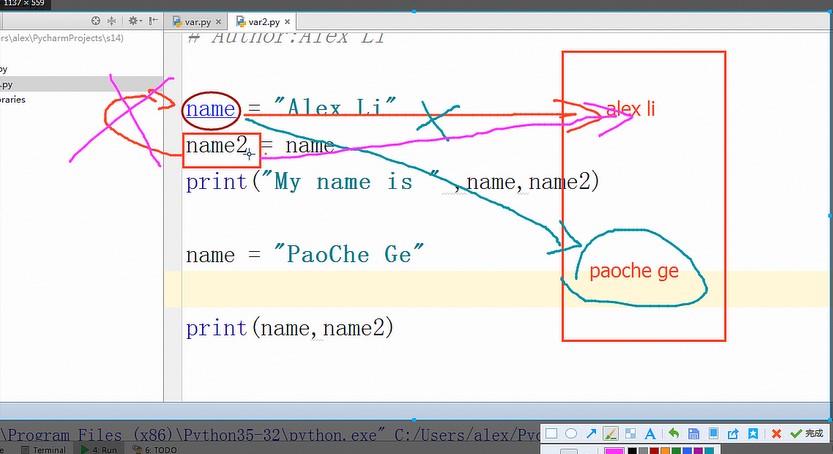The image size is (833, 454).
Task: Select the rectangle annotation tool
Action: [551, 434]
